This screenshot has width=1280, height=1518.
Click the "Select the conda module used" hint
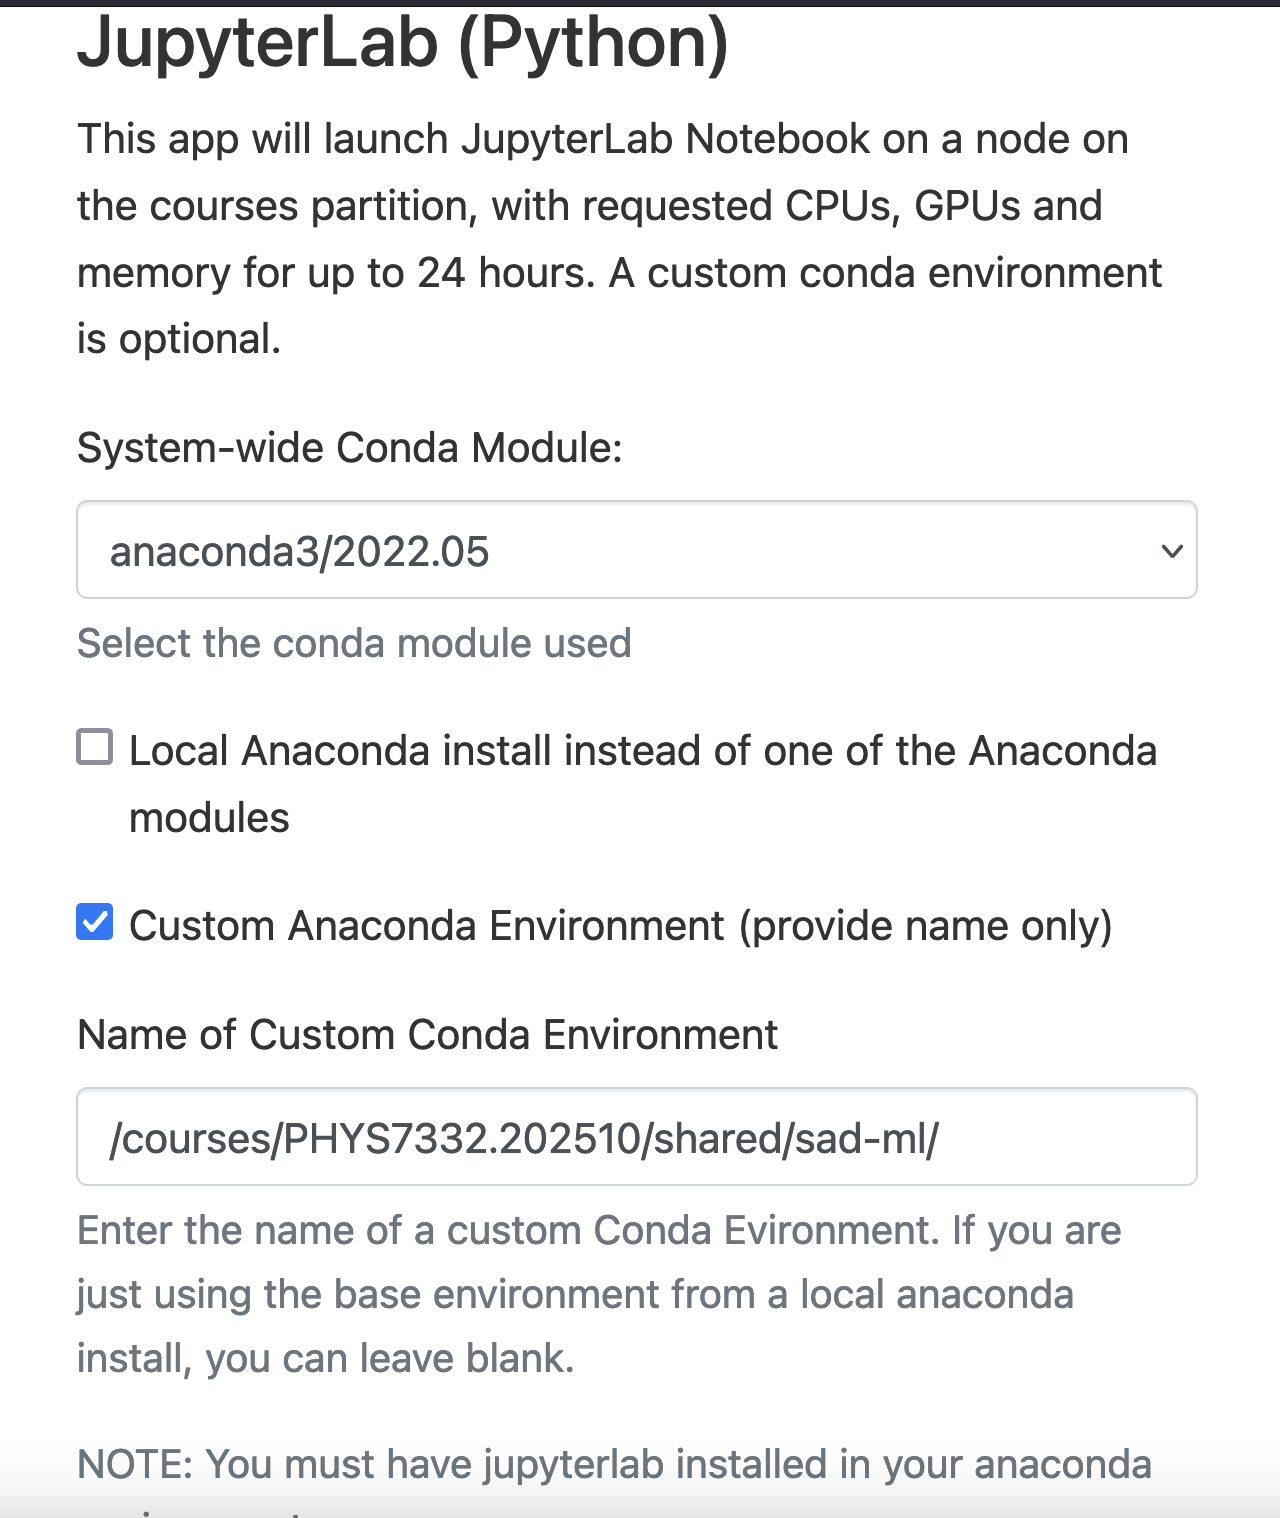click(355, 644)
